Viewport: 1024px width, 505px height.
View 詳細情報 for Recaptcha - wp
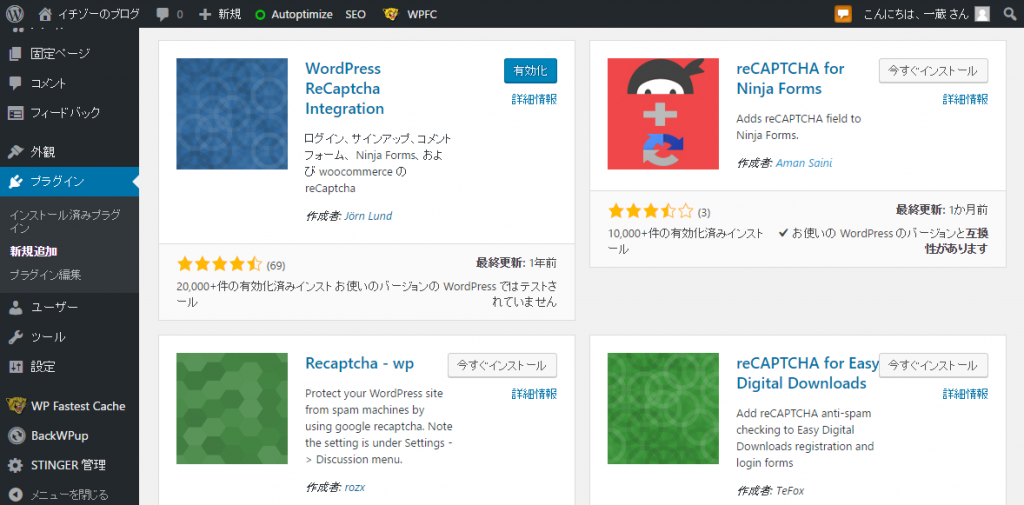pos(534,394)
